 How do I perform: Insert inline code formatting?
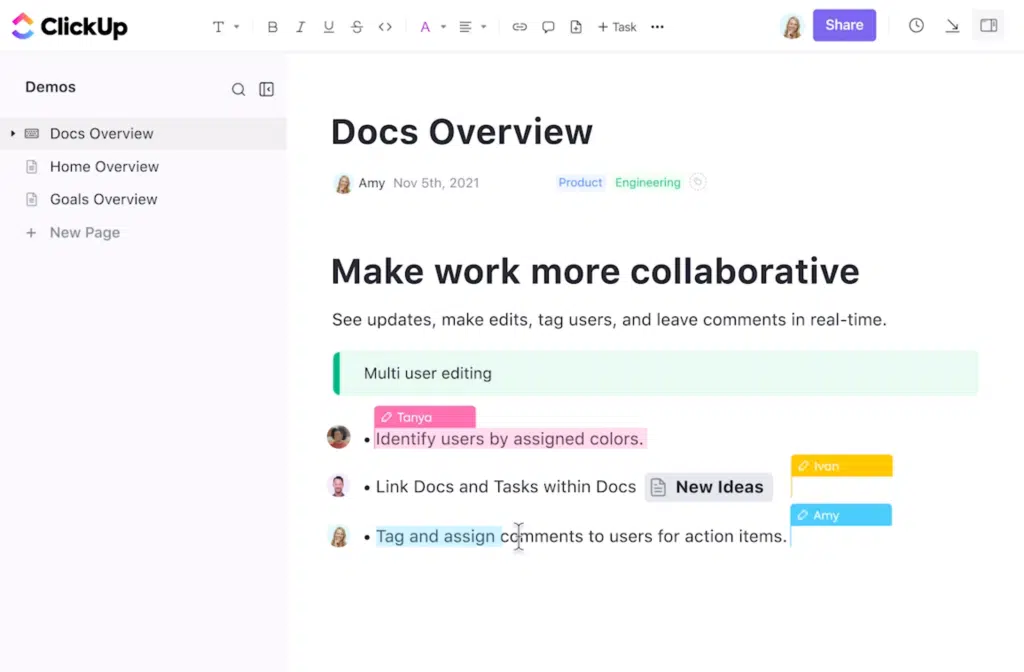tap(385, 27)
